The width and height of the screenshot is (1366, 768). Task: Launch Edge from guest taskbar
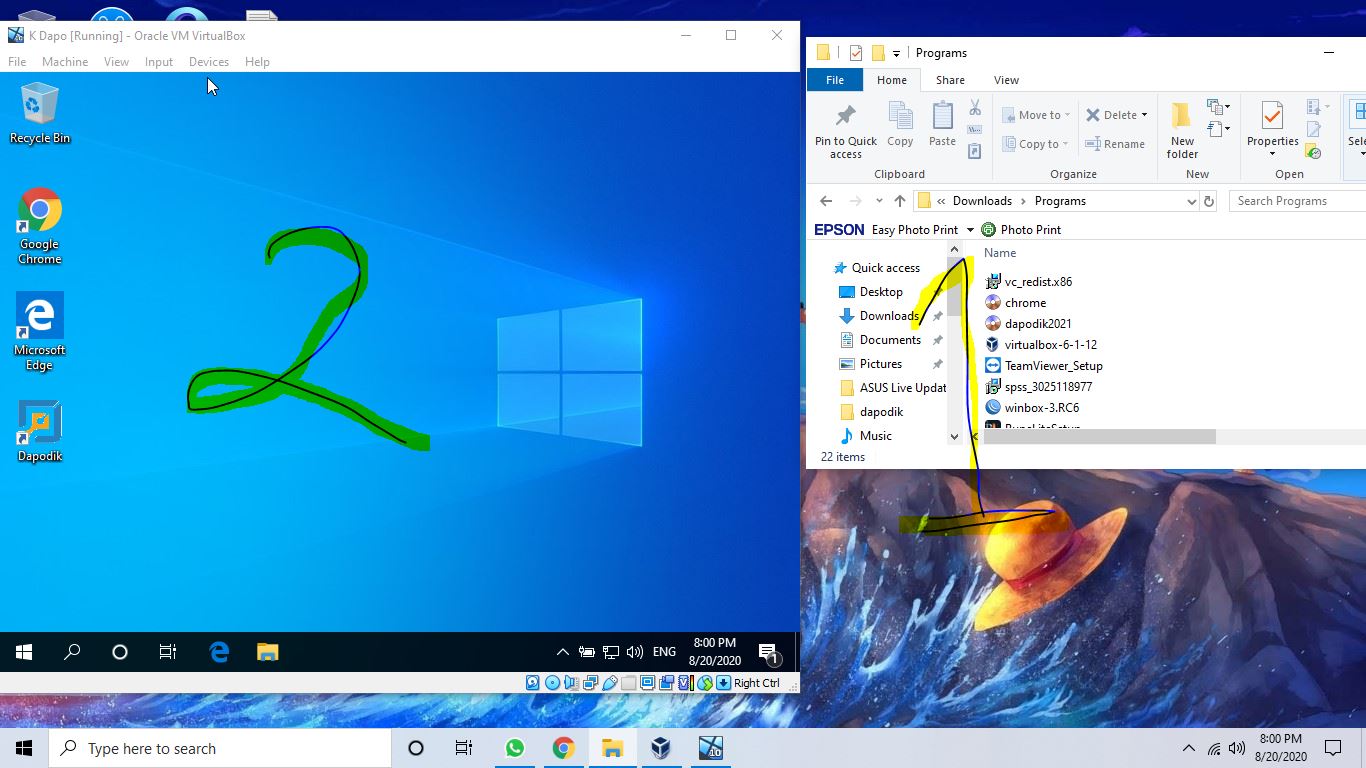219,652
